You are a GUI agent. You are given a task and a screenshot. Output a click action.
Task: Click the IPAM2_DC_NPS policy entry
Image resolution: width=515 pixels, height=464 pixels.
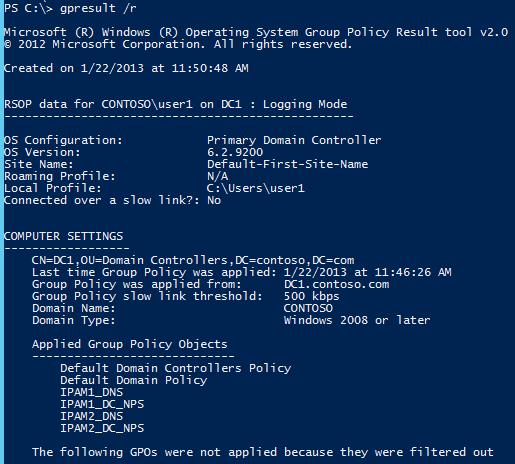tap(102, 428)
